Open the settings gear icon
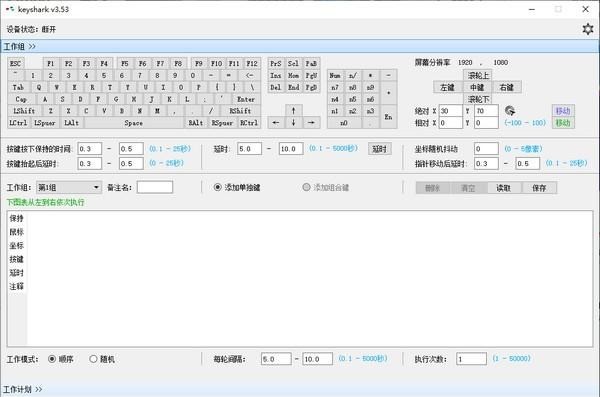 pyautogui.click(x=588, y=29)
